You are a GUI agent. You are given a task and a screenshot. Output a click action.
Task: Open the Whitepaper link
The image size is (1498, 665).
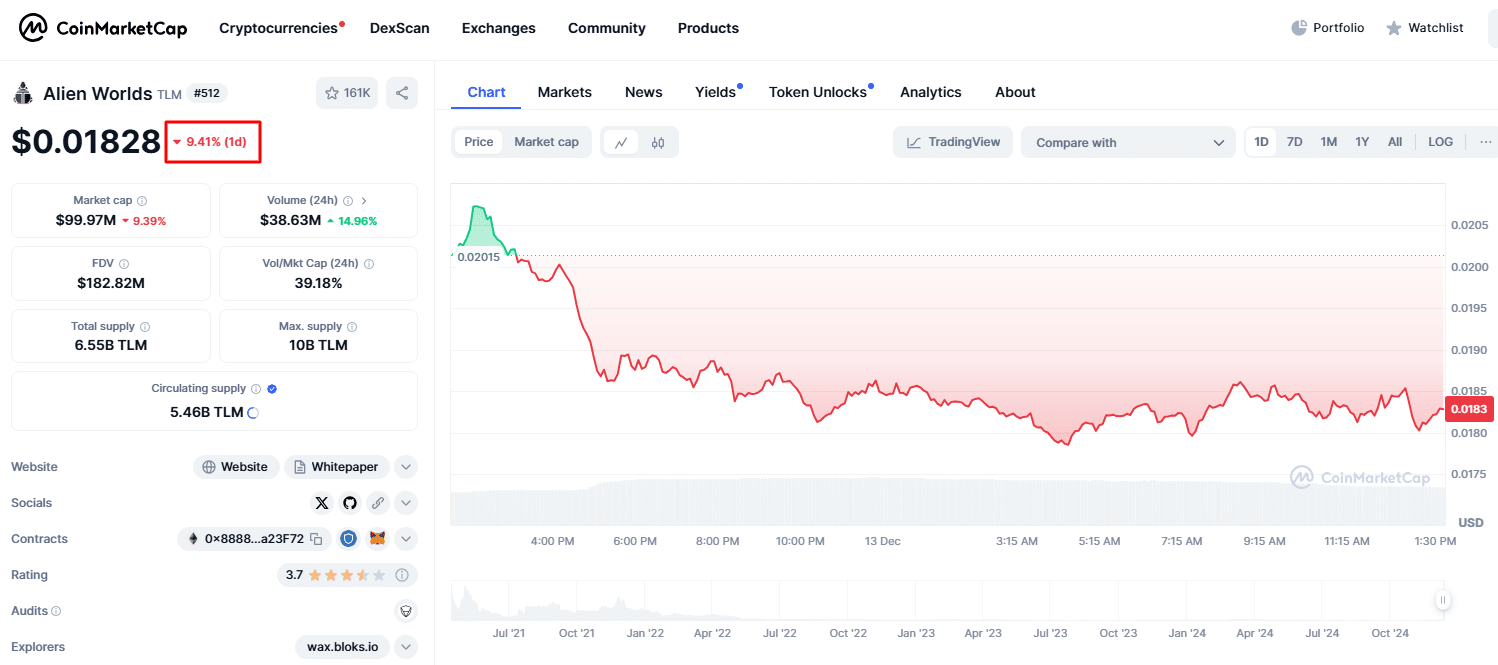click(x=337, y=467)
